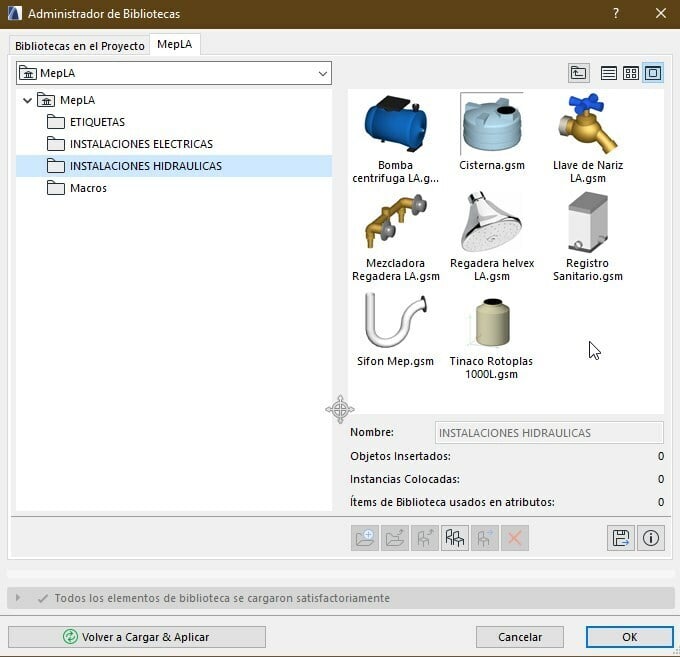
Task: Select Llave de Nariz LA.gsm thumbnail
Action: pos(588,124)
